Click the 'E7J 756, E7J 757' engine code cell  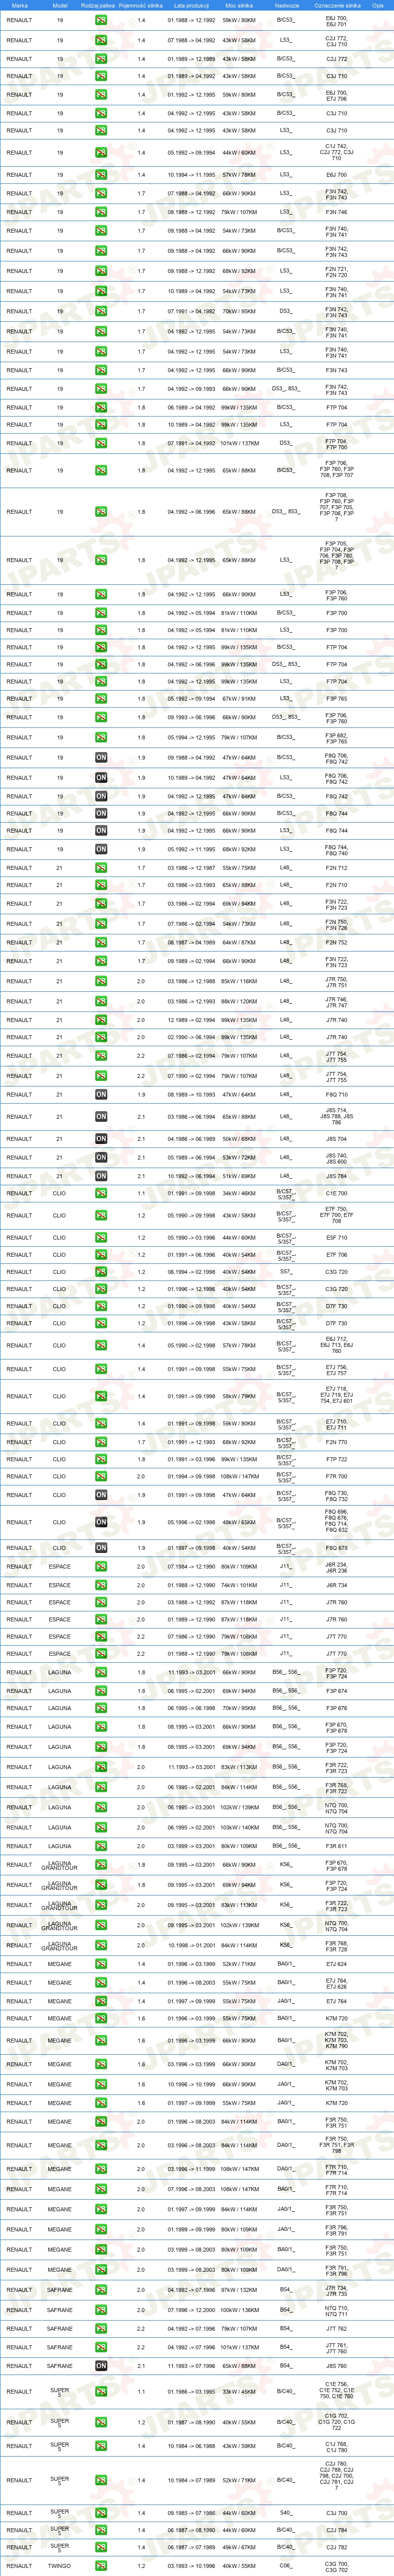tap(336, 1370)
